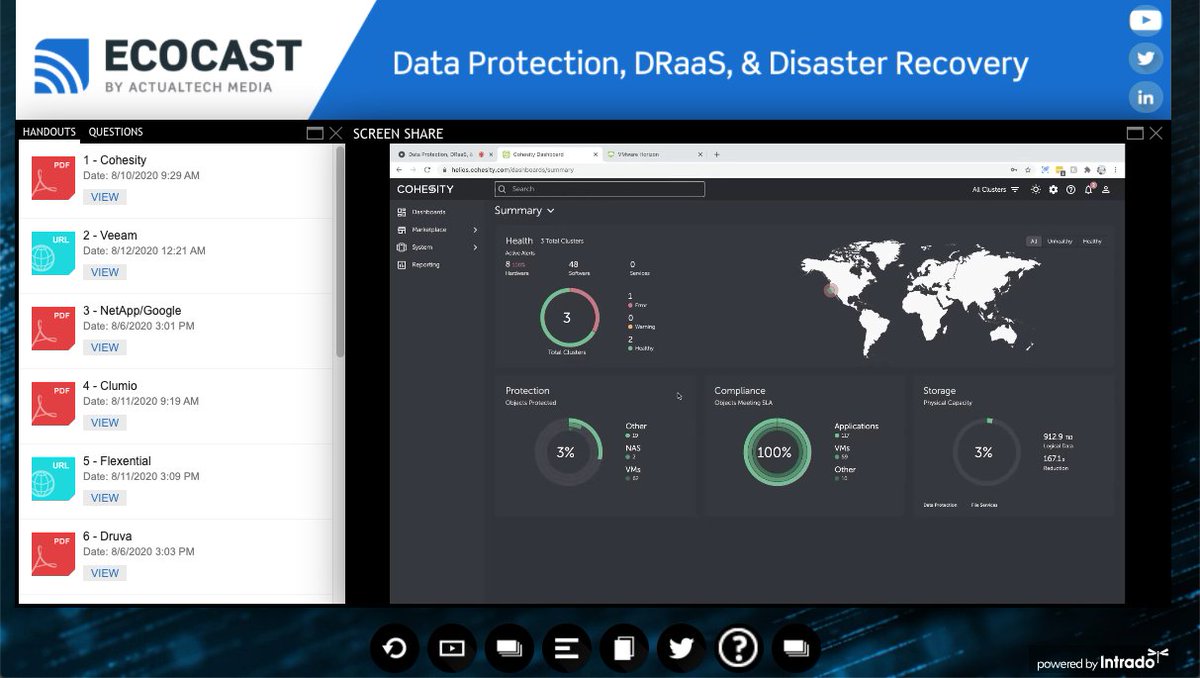1200x678 pixels.
Task: Click the Cohesity logo in dashboard header
Action: [425, 189]
